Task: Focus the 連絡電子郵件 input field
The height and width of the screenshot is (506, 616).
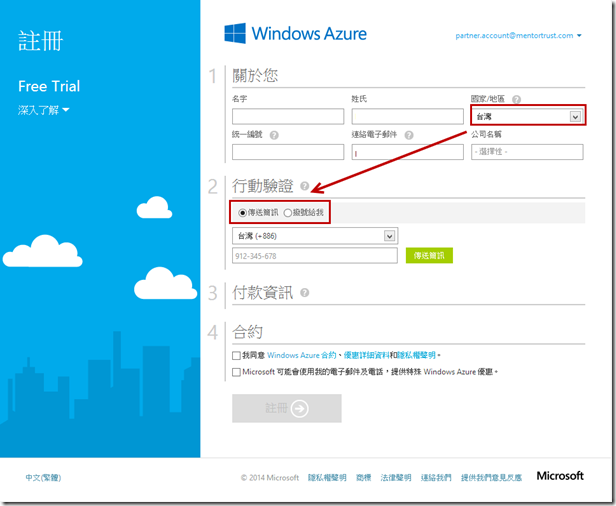Action: coord(407,152)
